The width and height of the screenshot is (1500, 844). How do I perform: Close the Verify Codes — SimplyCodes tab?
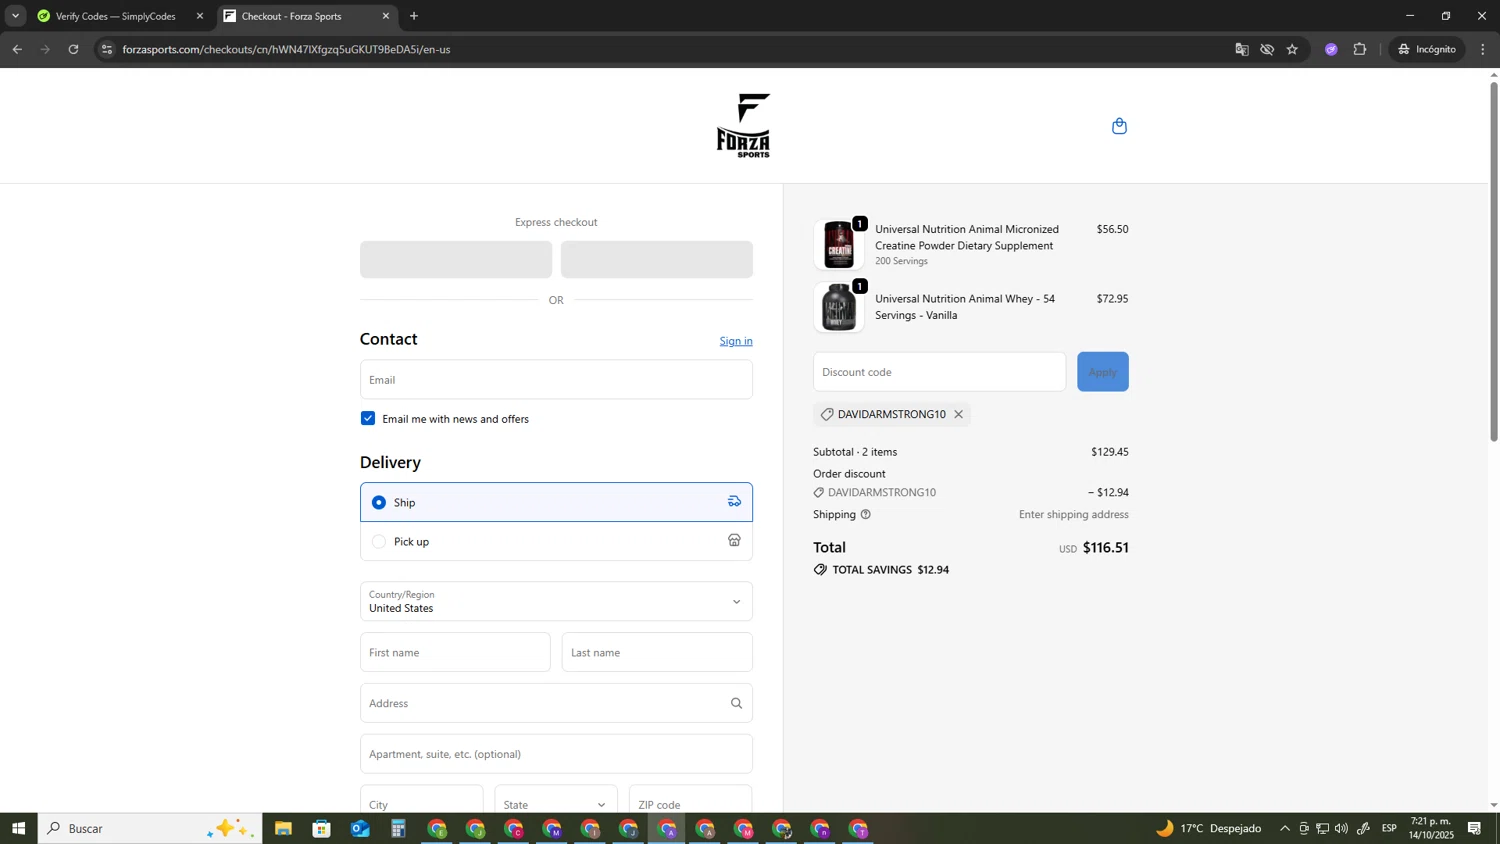(x=199, y=16)
